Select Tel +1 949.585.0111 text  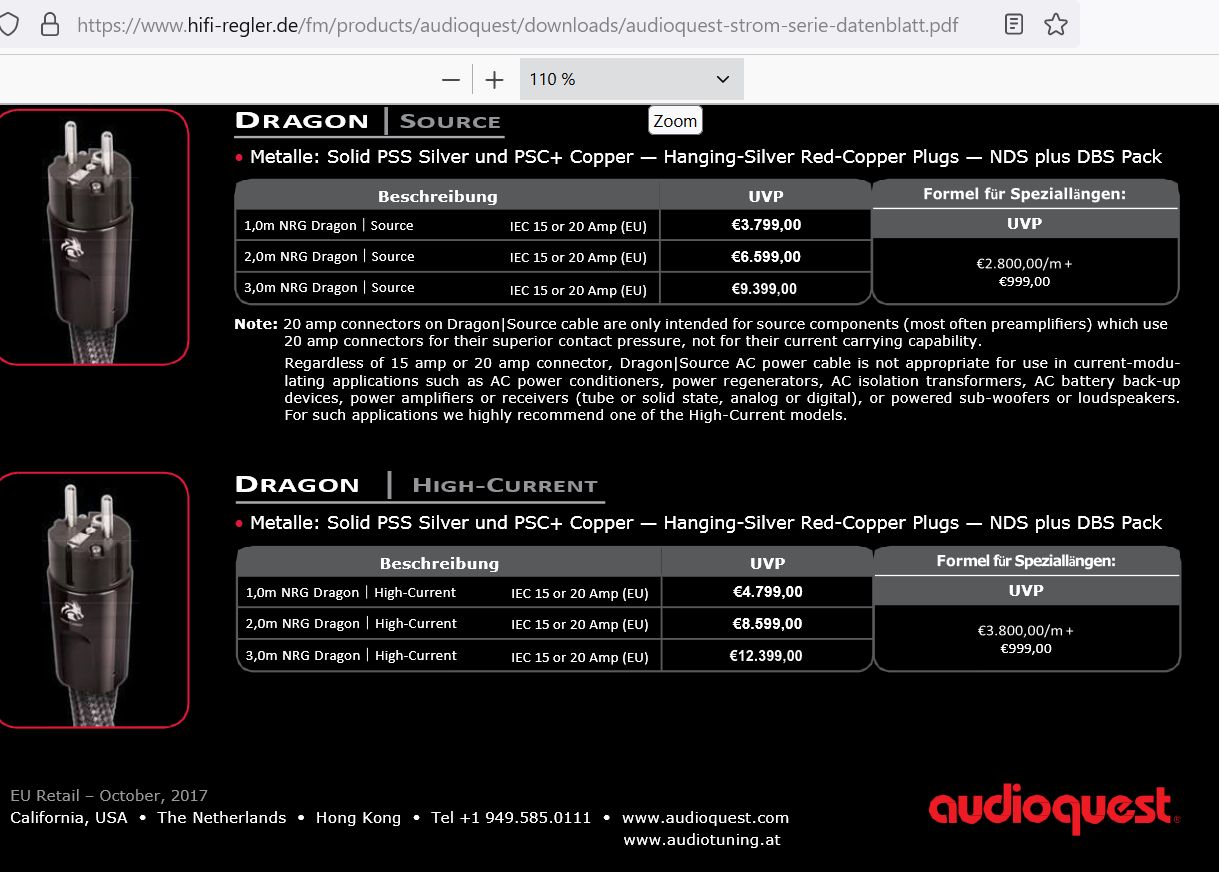tap(511, 818)
